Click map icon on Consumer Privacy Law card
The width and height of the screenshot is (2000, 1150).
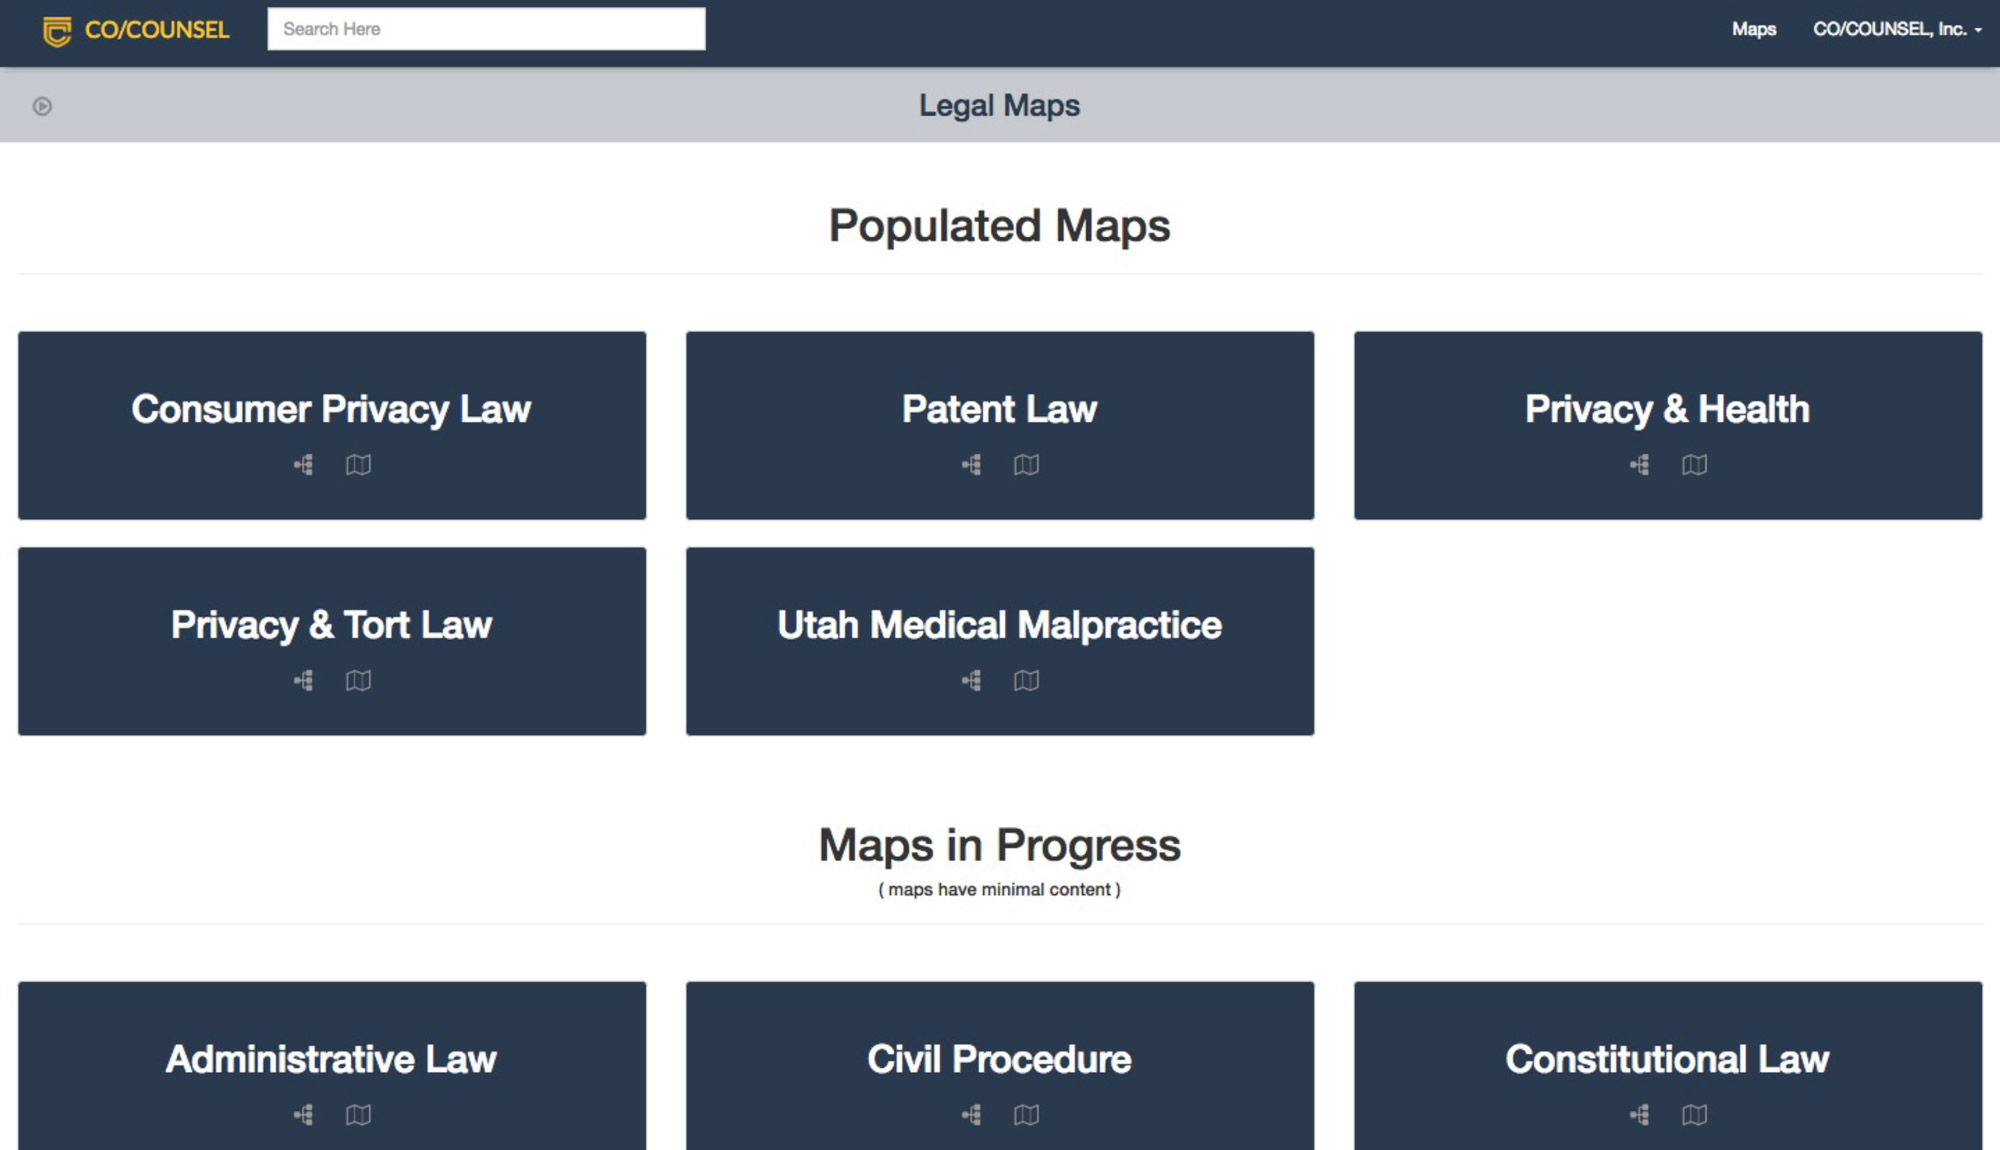(359, 465)
